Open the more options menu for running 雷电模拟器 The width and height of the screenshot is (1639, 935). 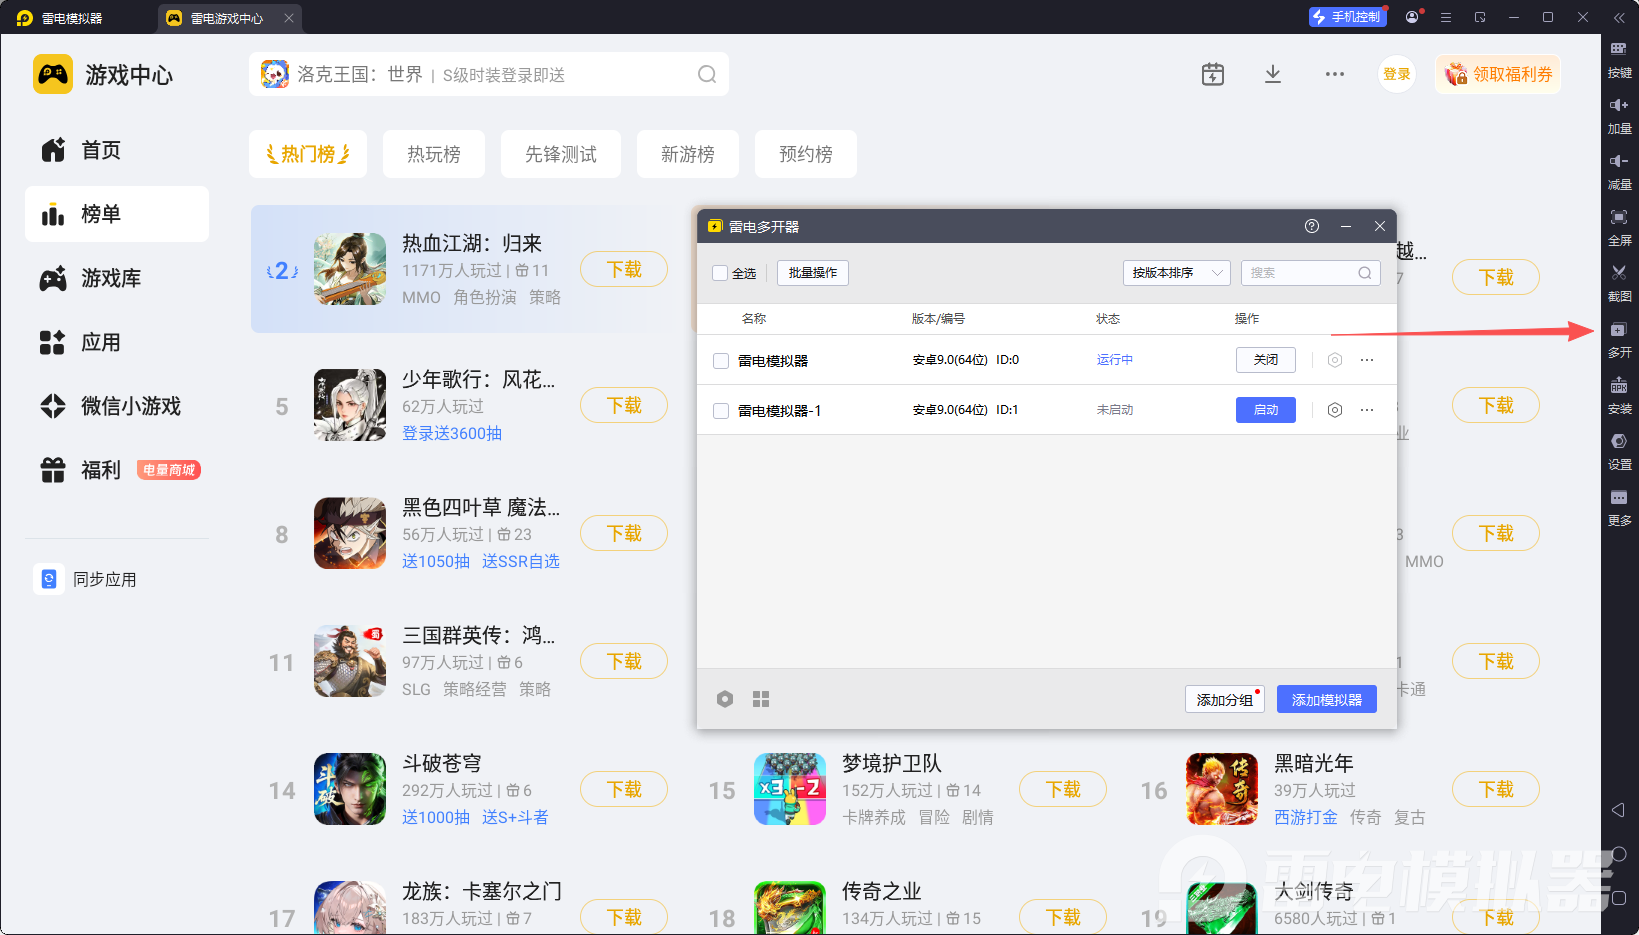click(1367, 360)
